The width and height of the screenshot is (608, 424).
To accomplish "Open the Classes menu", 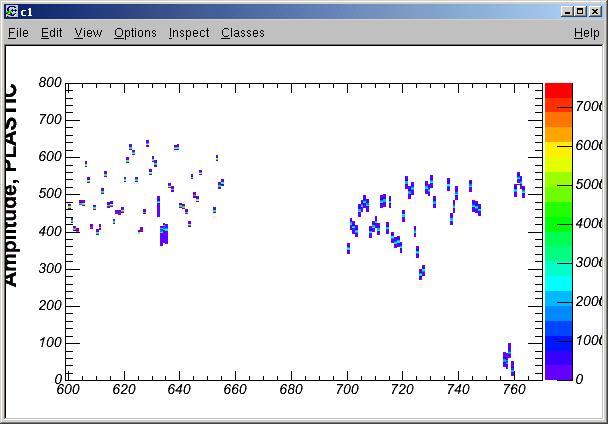I will tap(243, 33).
